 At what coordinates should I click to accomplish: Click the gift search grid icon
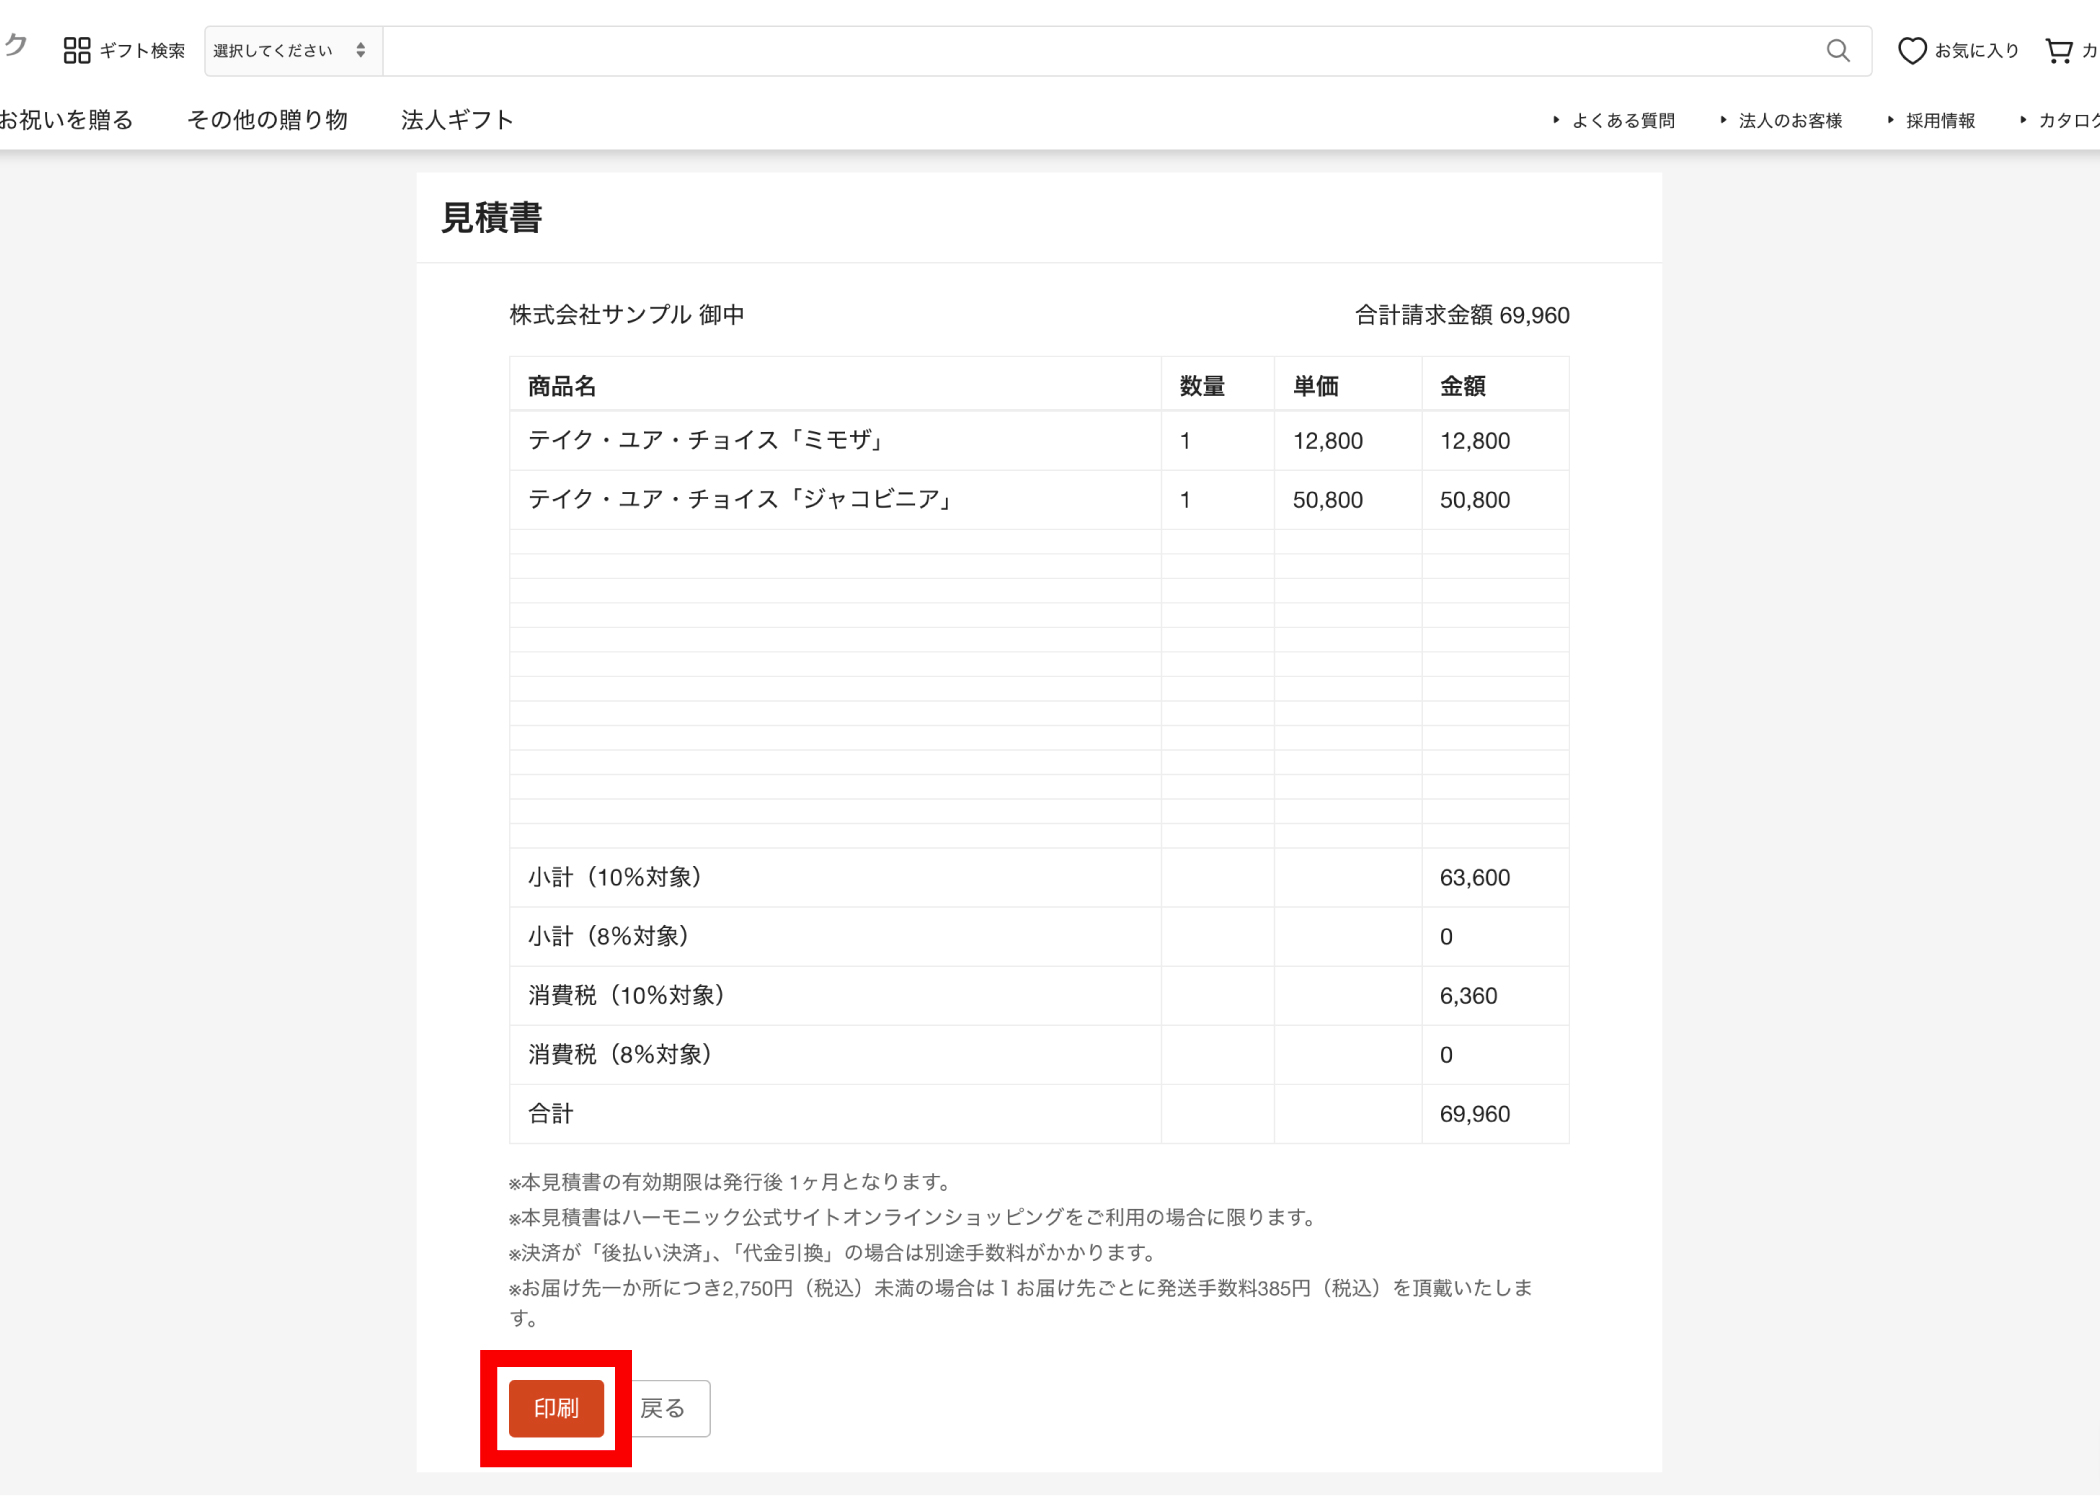coord(76,49)
